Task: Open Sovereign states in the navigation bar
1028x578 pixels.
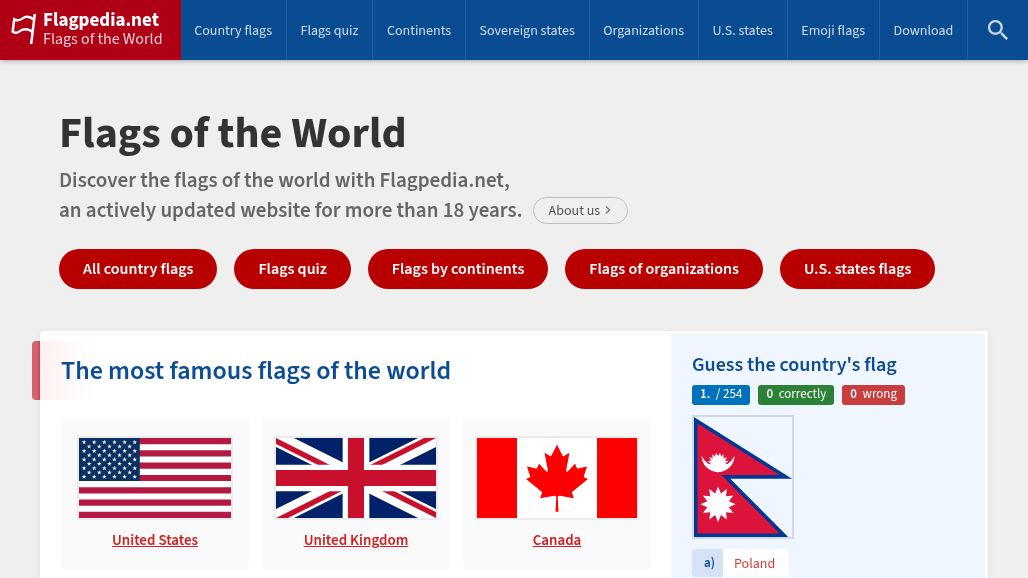Action: coord(527,30)
